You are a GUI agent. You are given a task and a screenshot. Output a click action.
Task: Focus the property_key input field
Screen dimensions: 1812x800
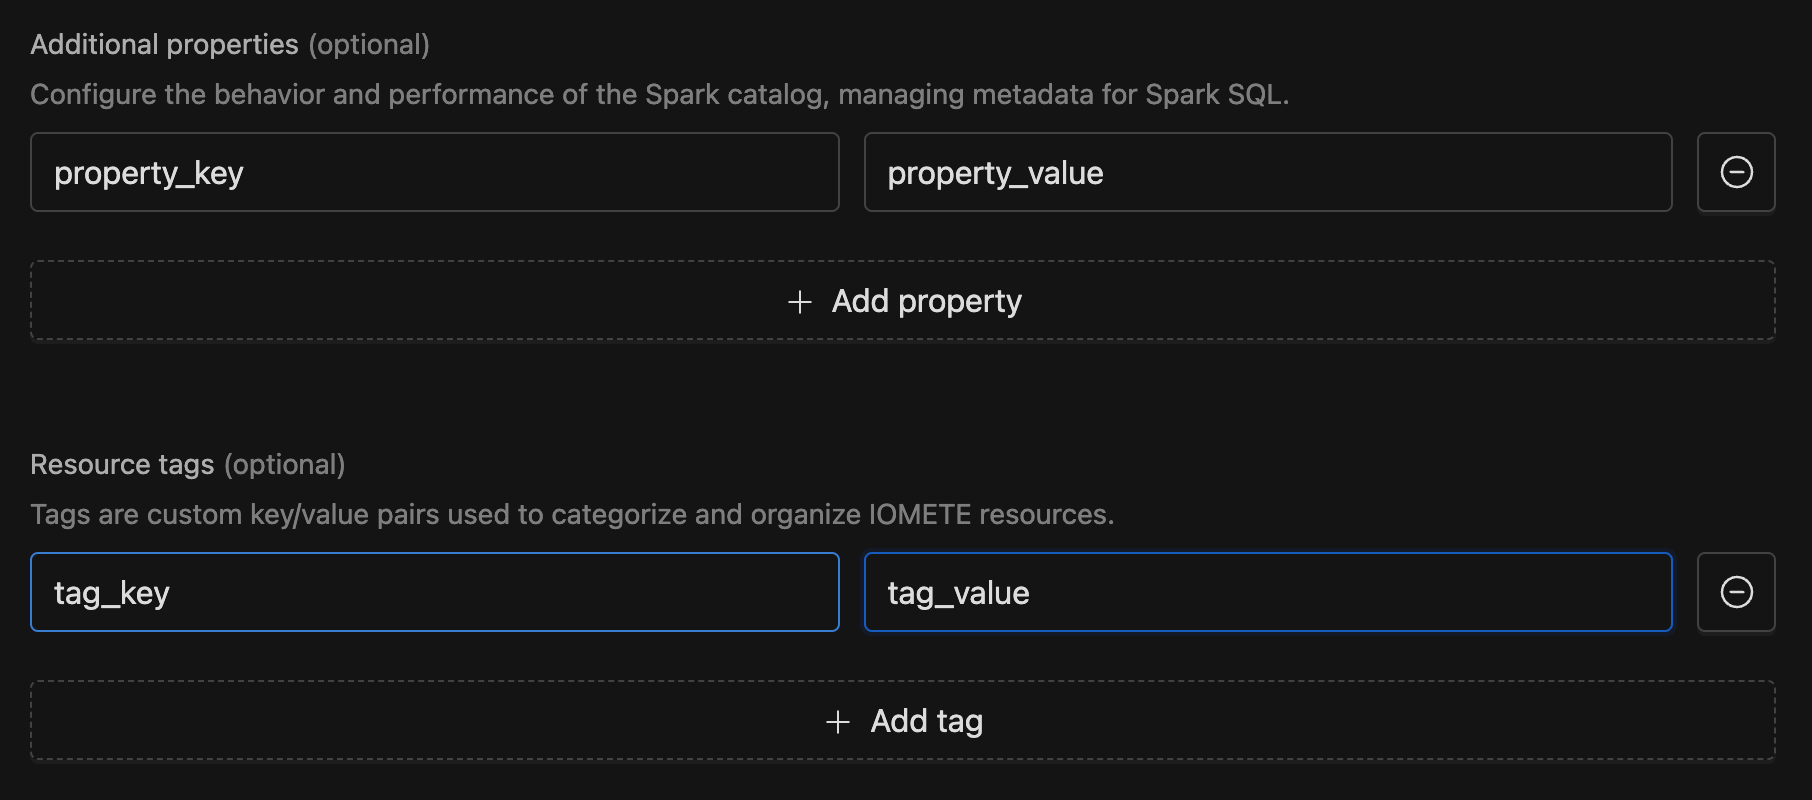click(435, 172)
